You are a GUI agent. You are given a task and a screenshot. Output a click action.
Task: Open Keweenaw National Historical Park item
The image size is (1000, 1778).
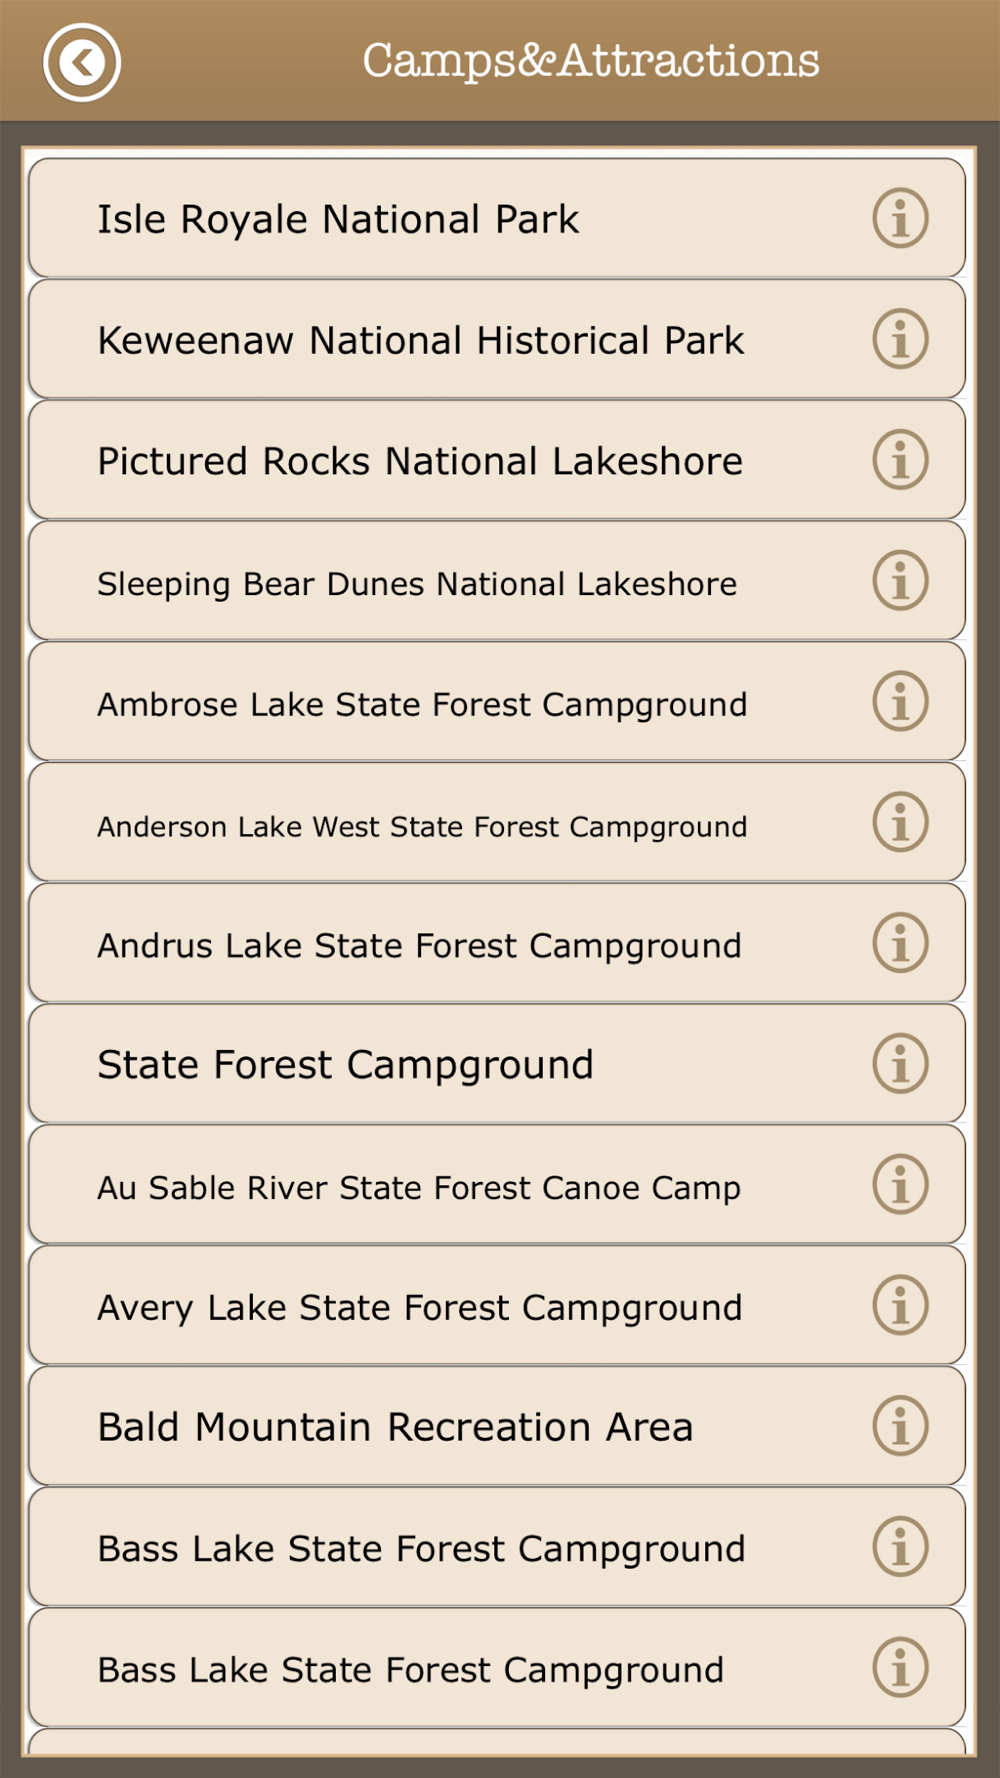click(x=497, y=339)
